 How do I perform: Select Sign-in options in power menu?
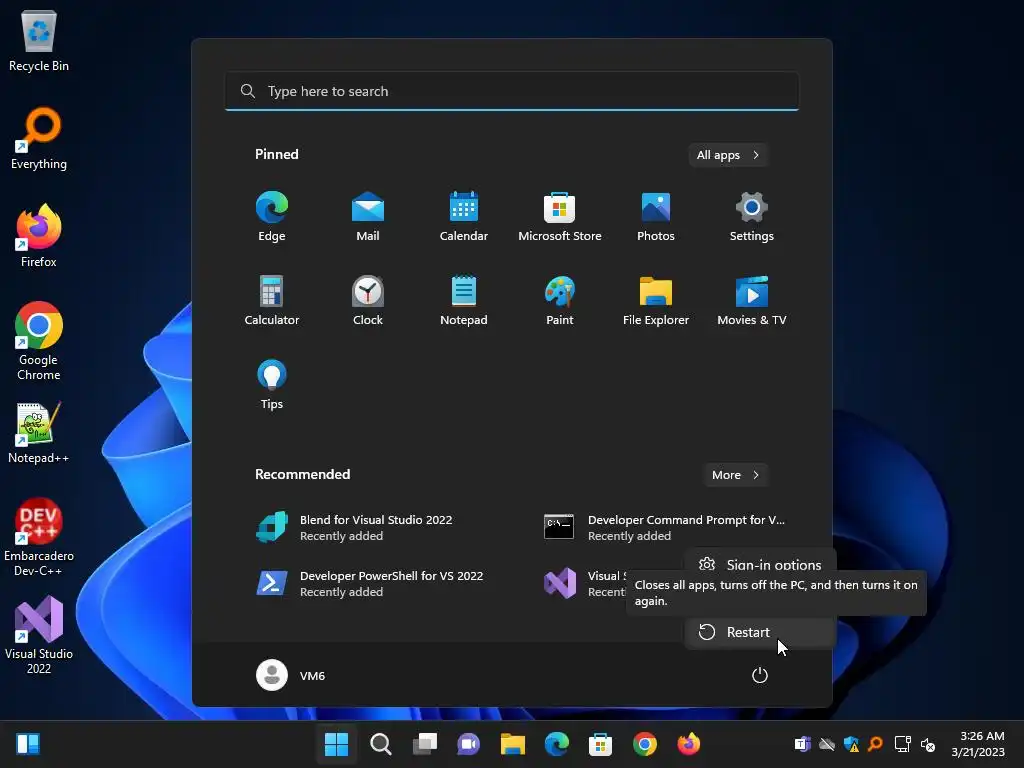(x=760, y=564)
